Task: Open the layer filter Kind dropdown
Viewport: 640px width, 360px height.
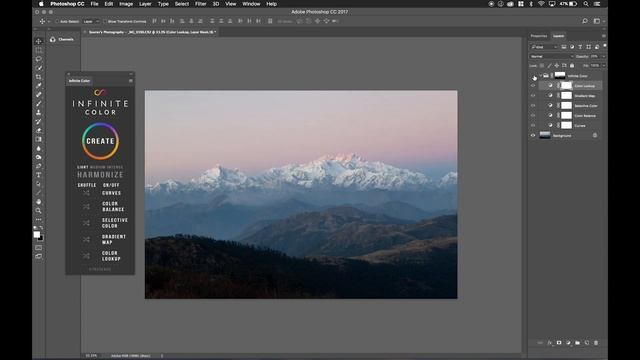Action: 543,47
